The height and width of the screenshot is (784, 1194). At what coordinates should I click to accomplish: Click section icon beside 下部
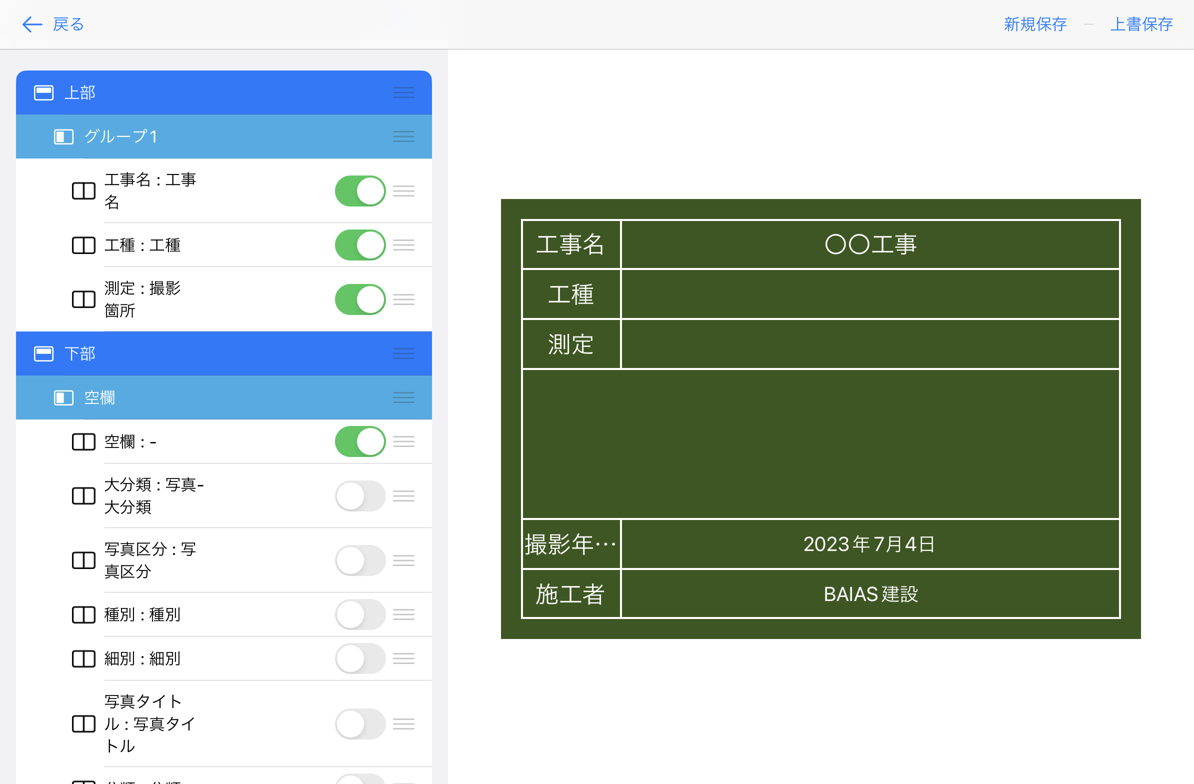[44, 354]
